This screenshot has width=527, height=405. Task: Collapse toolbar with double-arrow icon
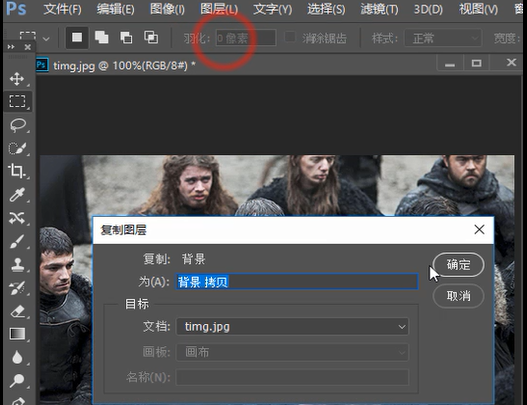pyautogui.click(x=11, y=47)
